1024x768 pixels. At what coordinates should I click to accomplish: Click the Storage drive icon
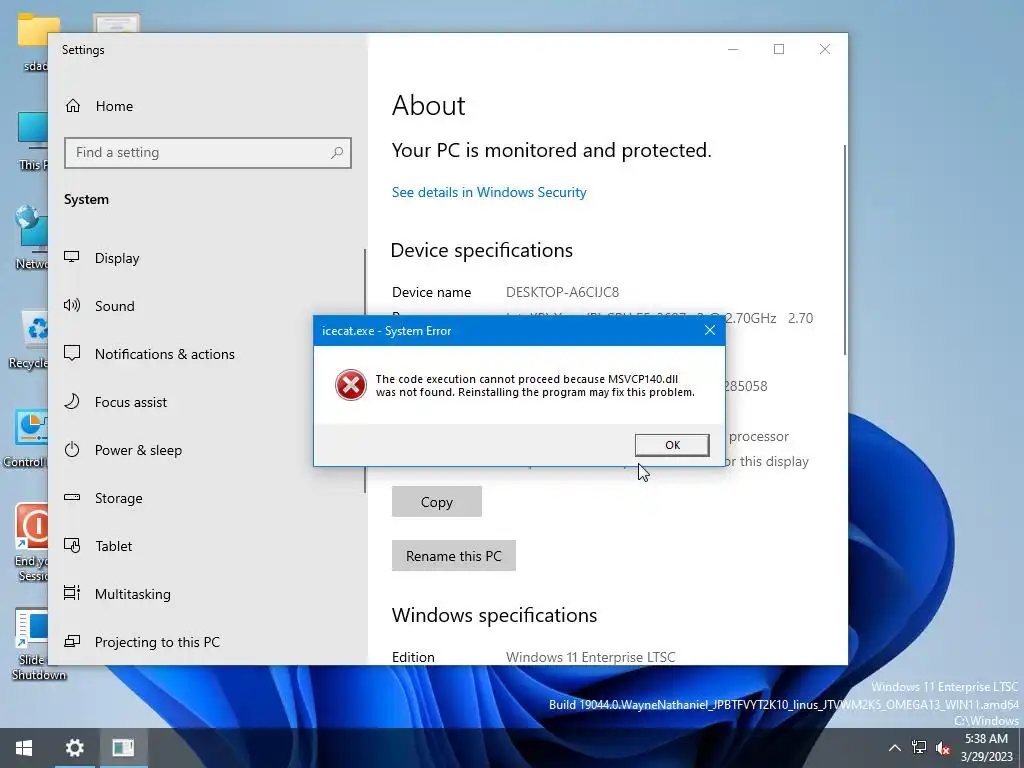coord(72,498)
